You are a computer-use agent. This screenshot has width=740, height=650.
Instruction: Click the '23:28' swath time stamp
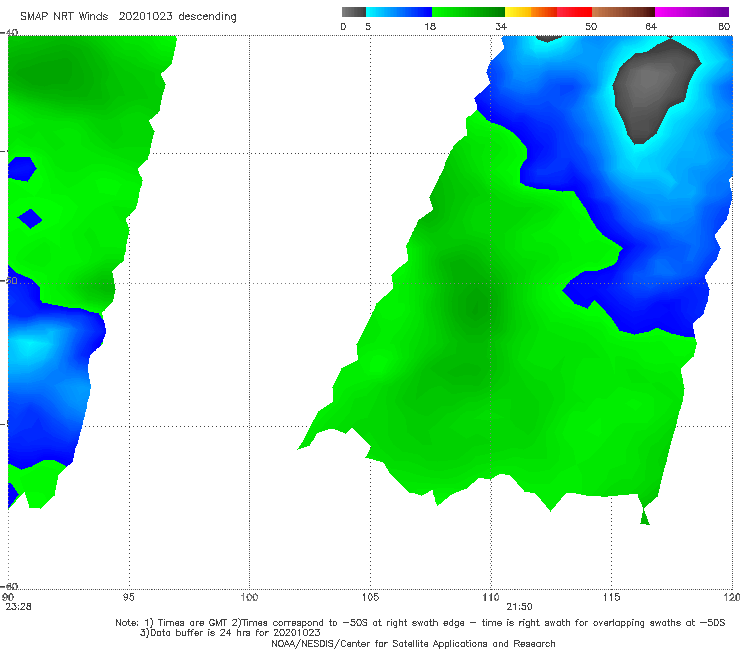[18, 607]
